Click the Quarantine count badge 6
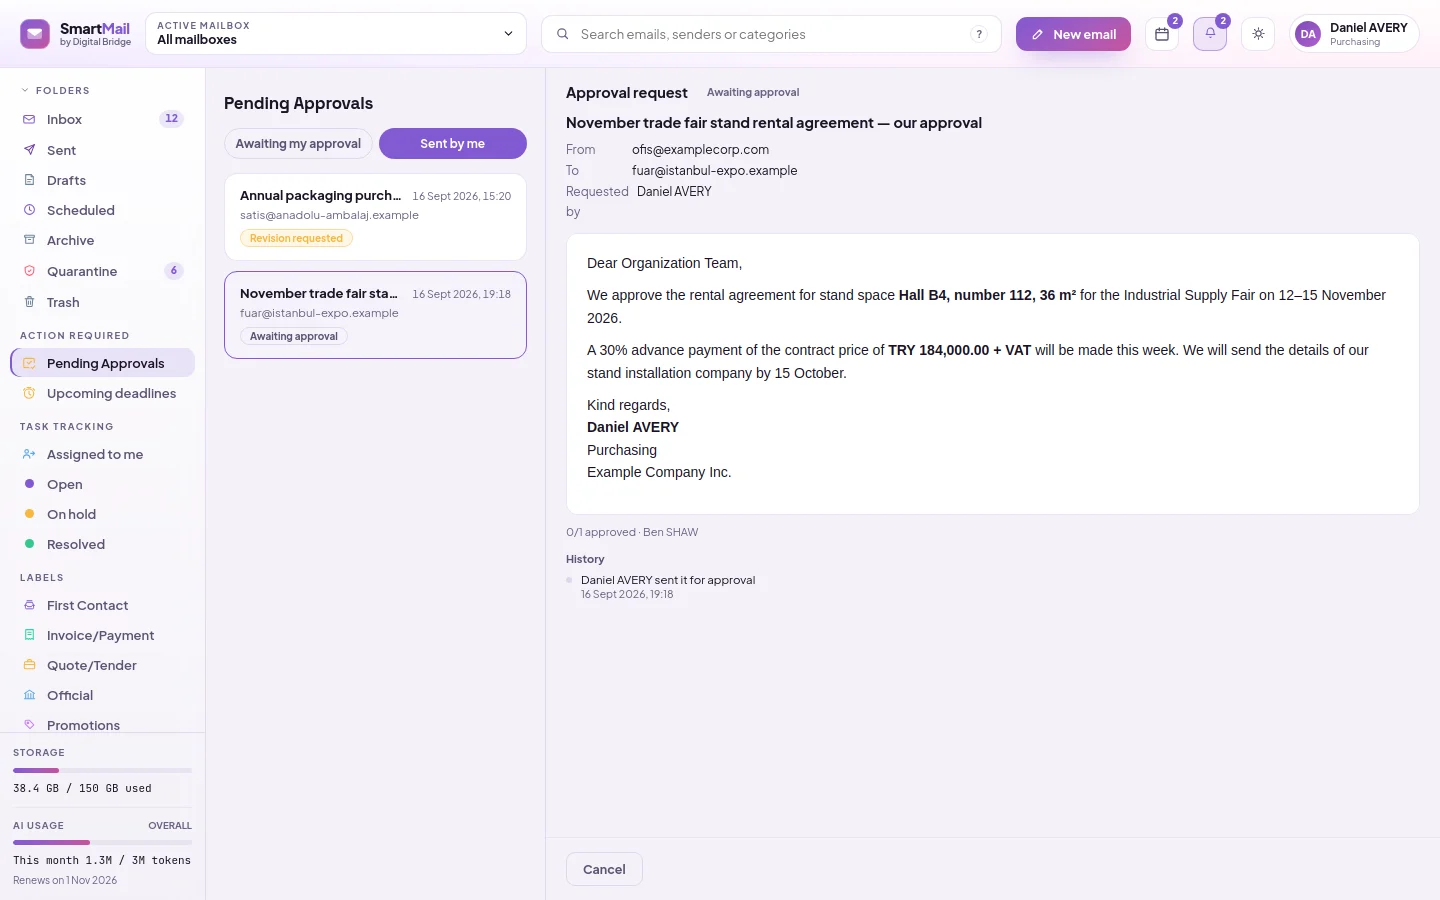The width and height of the screenshot is (1440, 900). [x=174, y=271]
